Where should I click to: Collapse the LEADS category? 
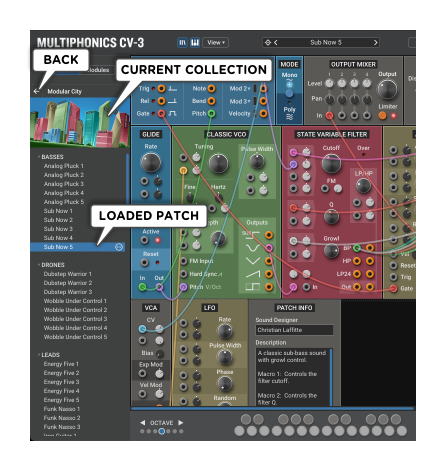tap(49, 355)
